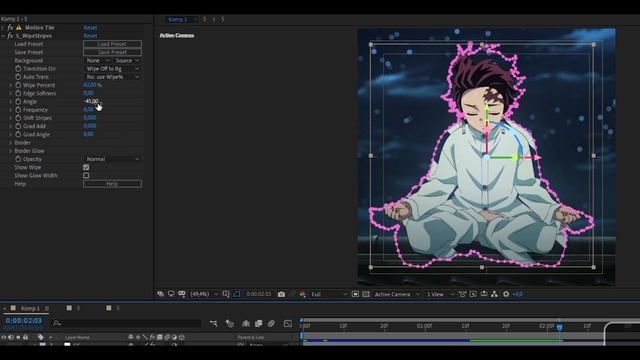This screenshot has width=640, height=360.
Task: Click current time indicator on timeline ruler
Action: pyautogui.click(x=559, y=327)
